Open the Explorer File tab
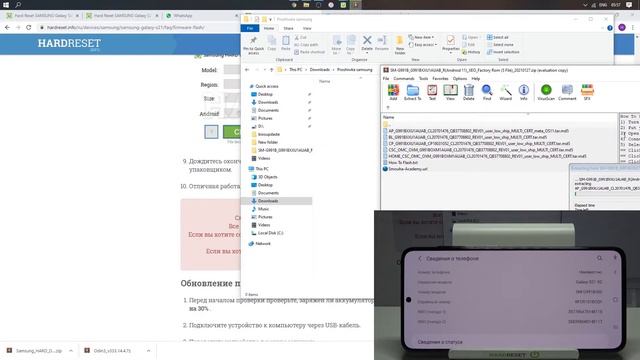 click(x=250, y=28)
